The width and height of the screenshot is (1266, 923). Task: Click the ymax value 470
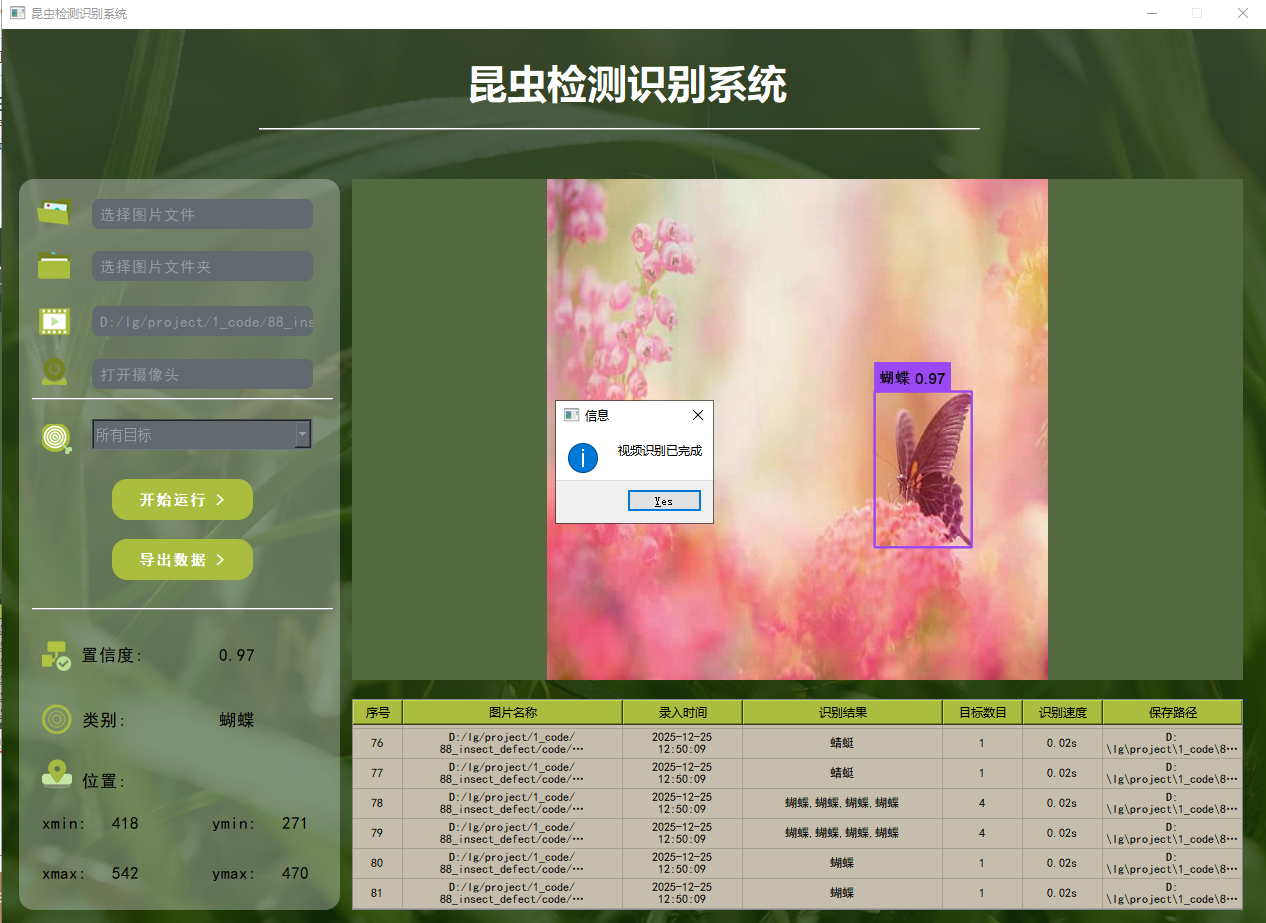[x=295, y=873]
